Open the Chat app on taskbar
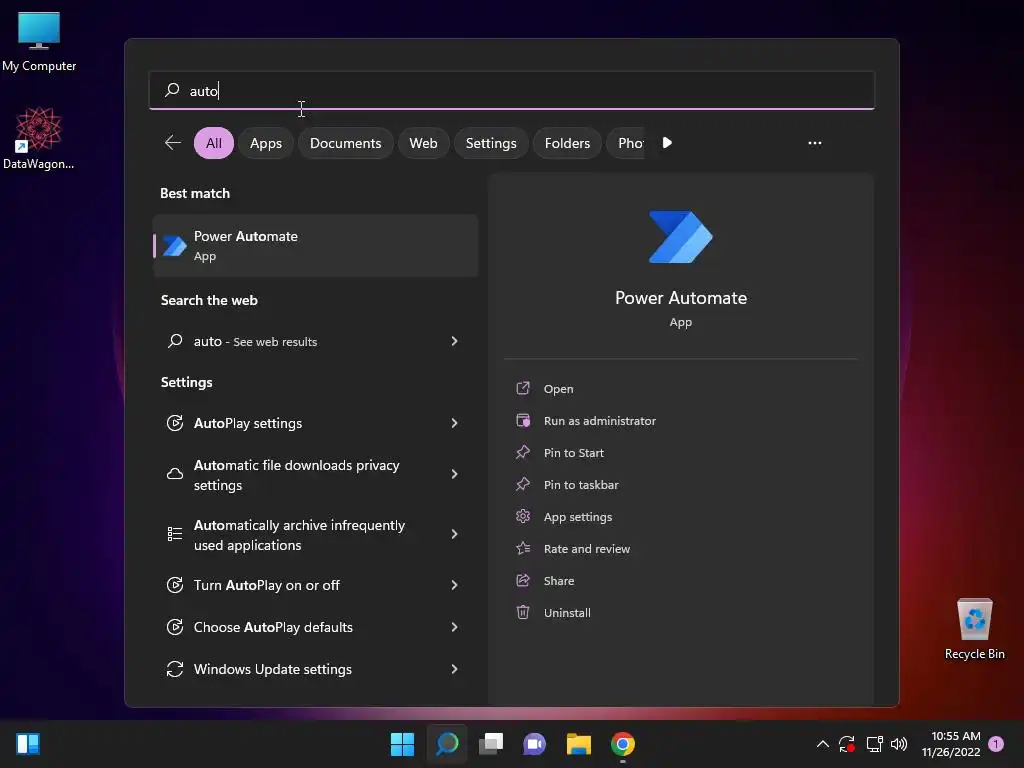Screen dimensions: 1024x768 coord(534,744)
